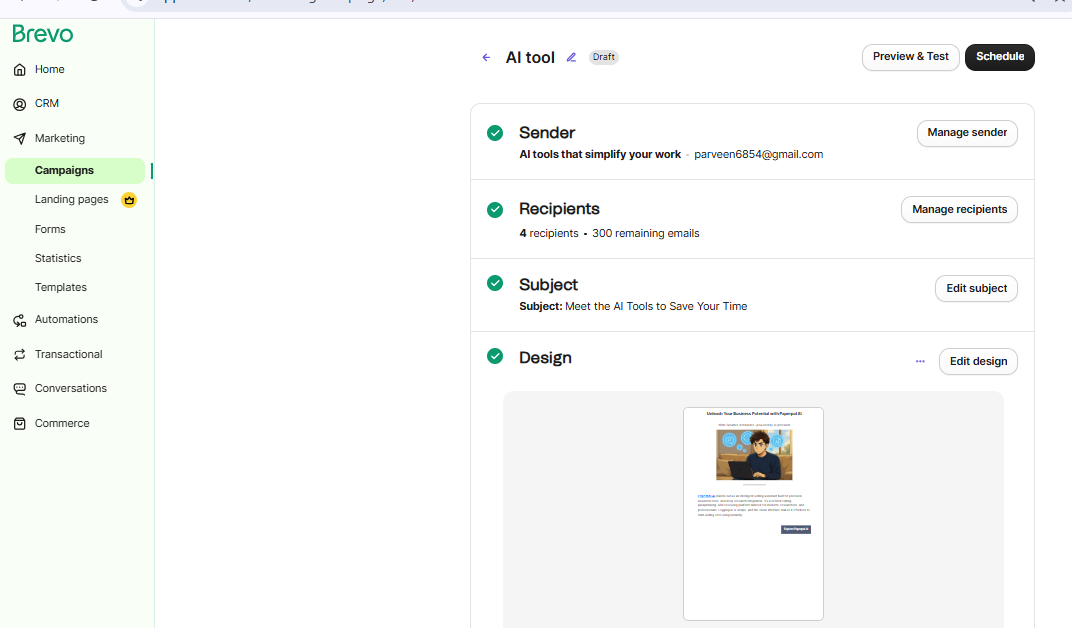Click the Preview & Test button
1072x628 pixels.
click(x=910, y=57)
